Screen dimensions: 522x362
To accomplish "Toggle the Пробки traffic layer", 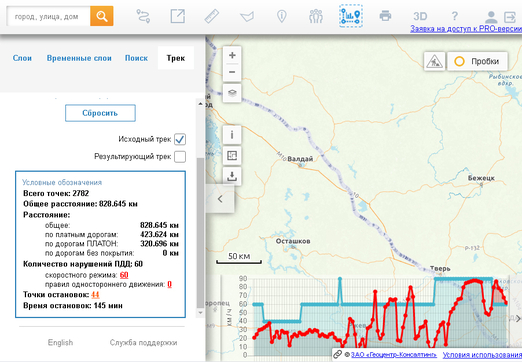I will tap(477, 61).
